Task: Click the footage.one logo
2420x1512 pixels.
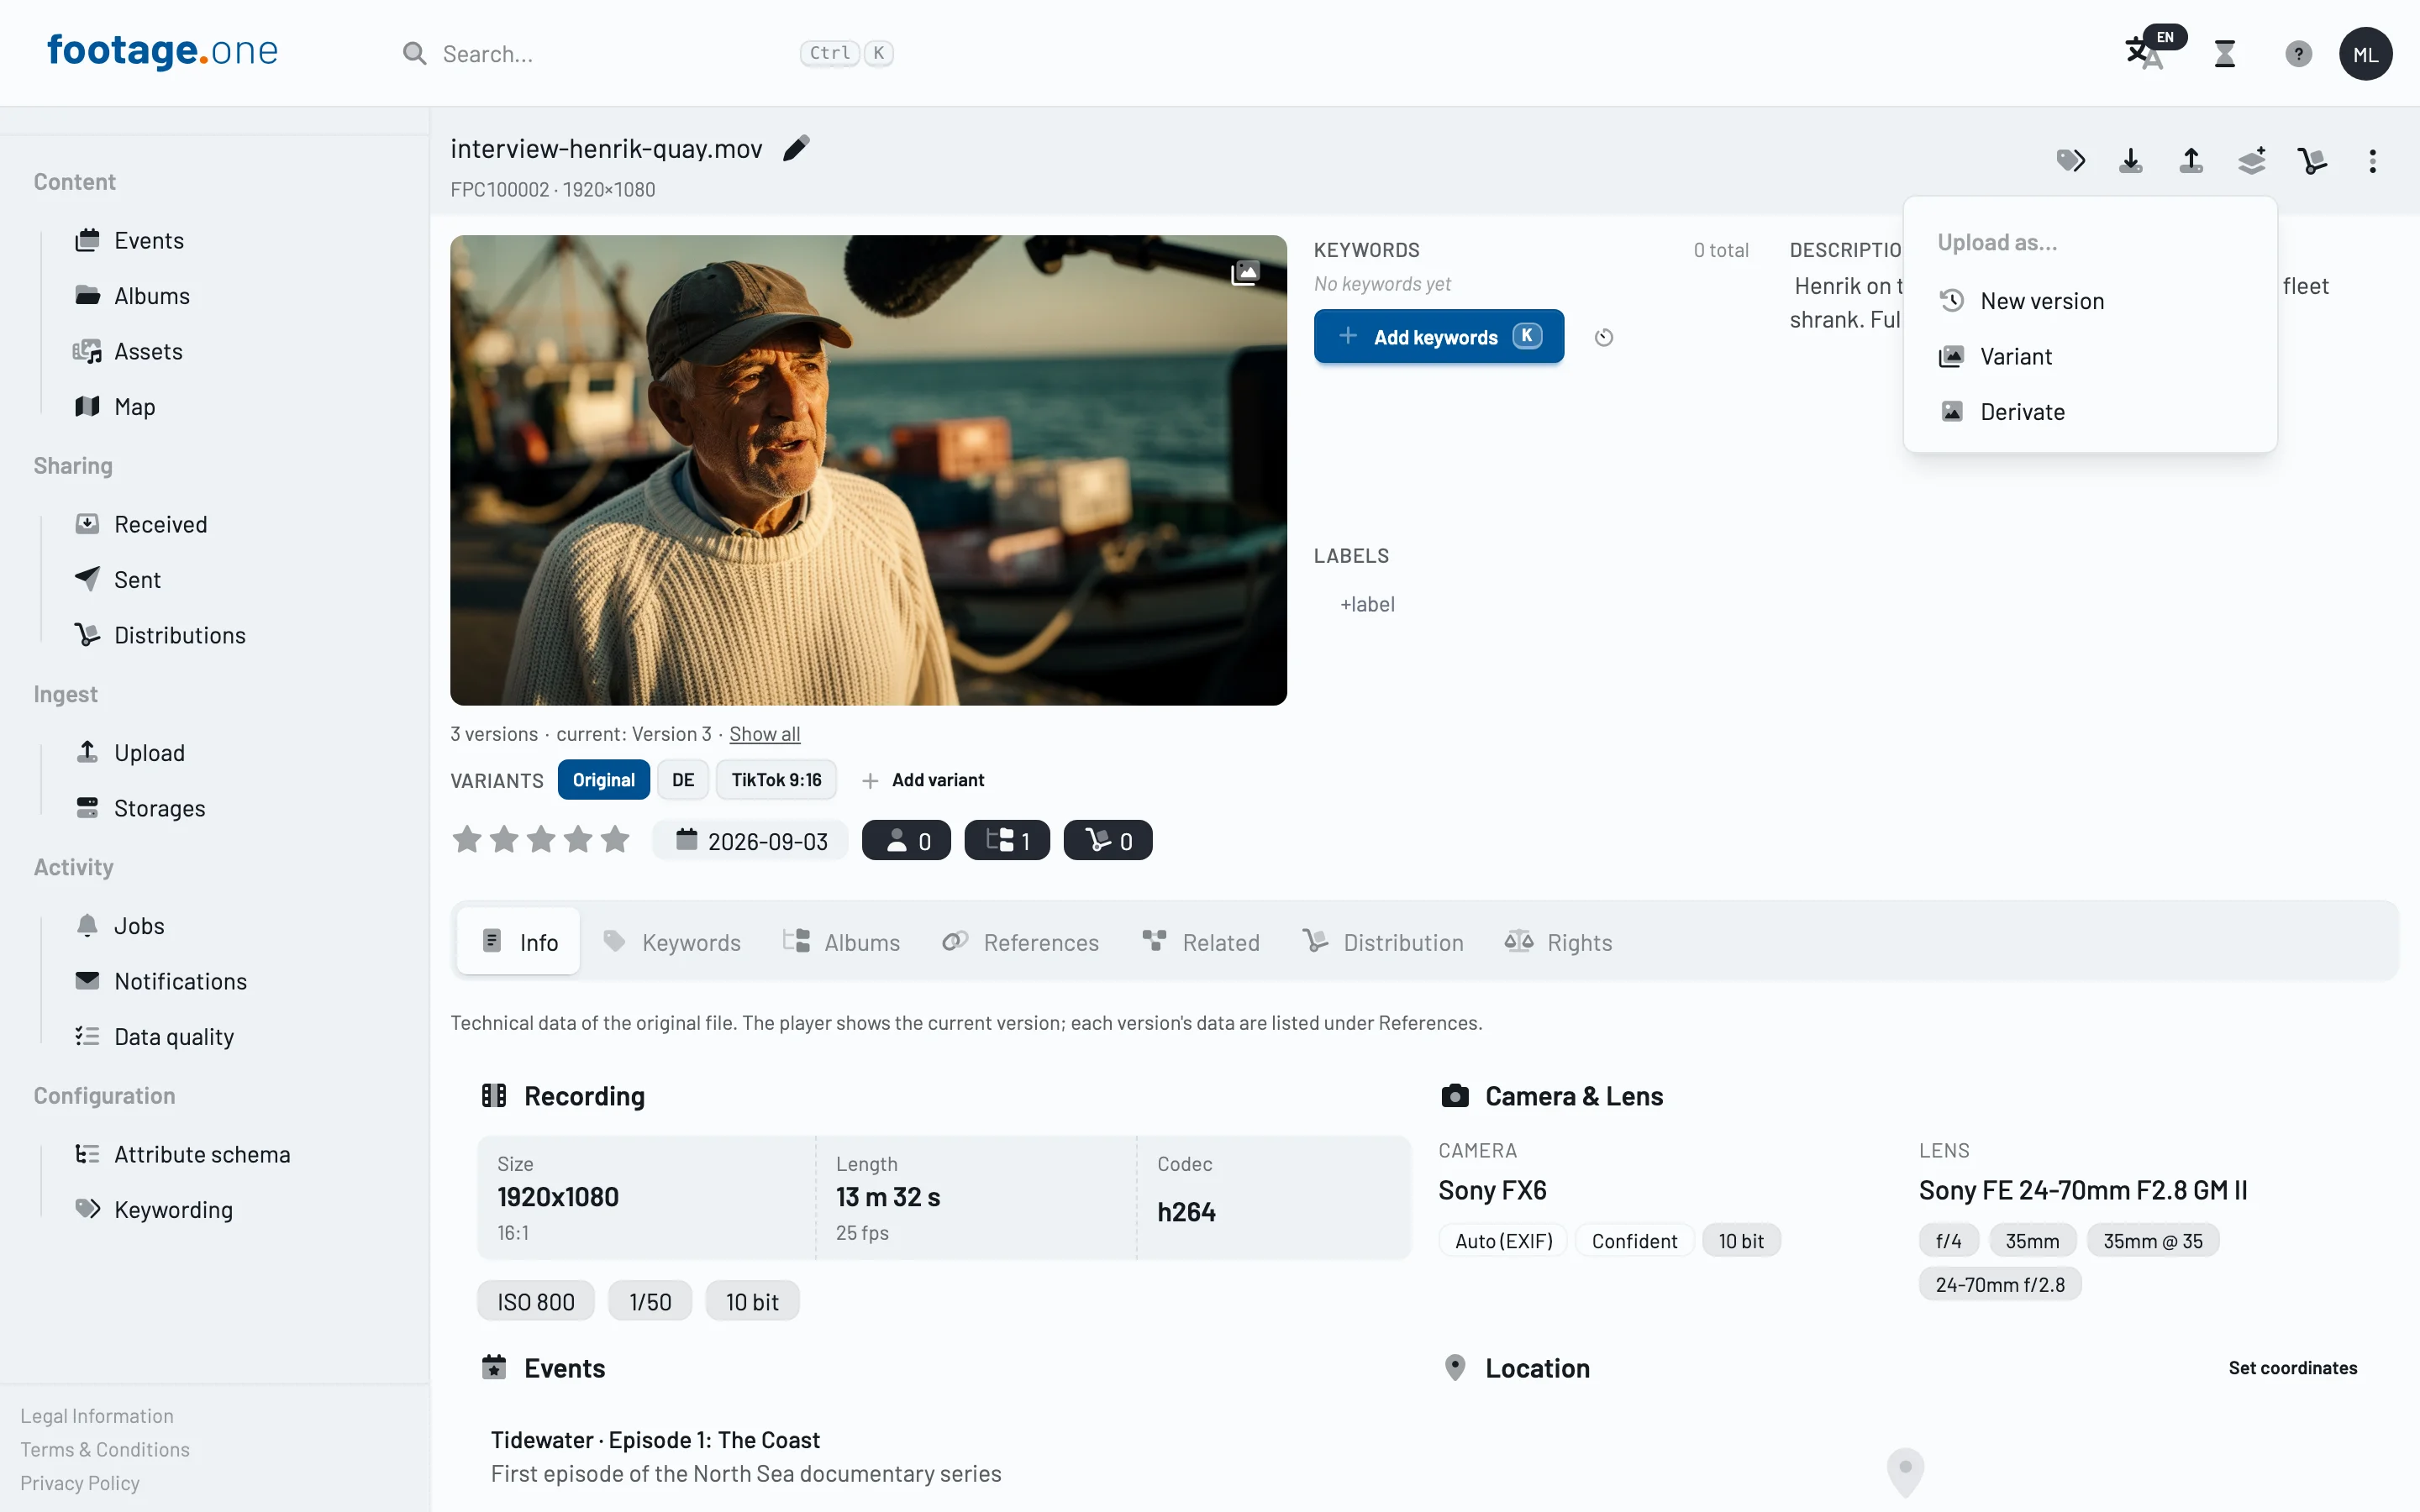Action: pyautogui.click(x=163, y=51)
